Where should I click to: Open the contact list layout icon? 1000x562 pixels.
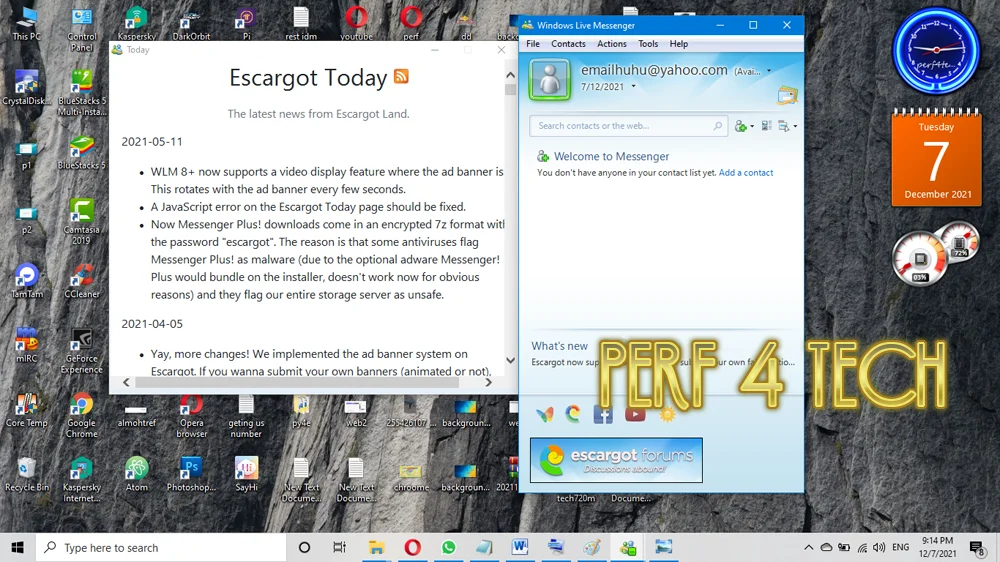pyautogui.click(x=767, y=126)
